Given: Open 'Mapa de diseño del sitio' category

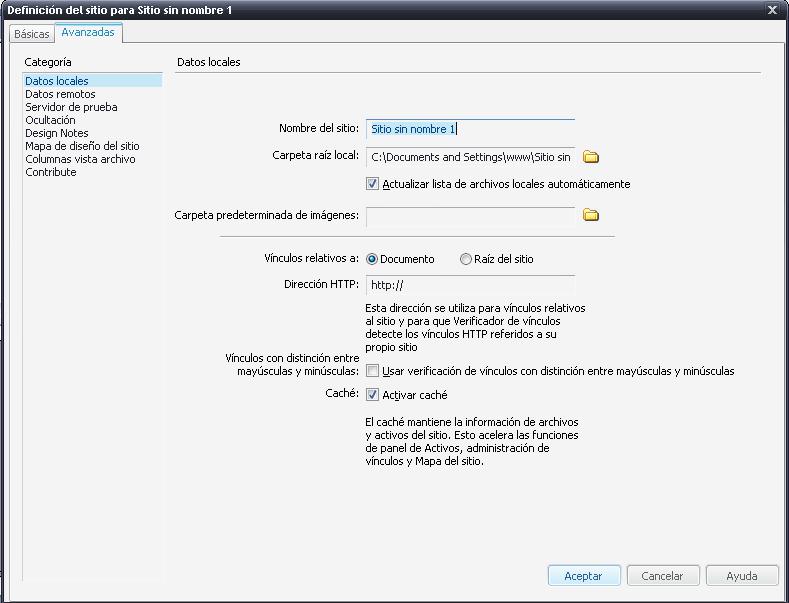Looking at the screenshot, I should [x=82, y=146].
